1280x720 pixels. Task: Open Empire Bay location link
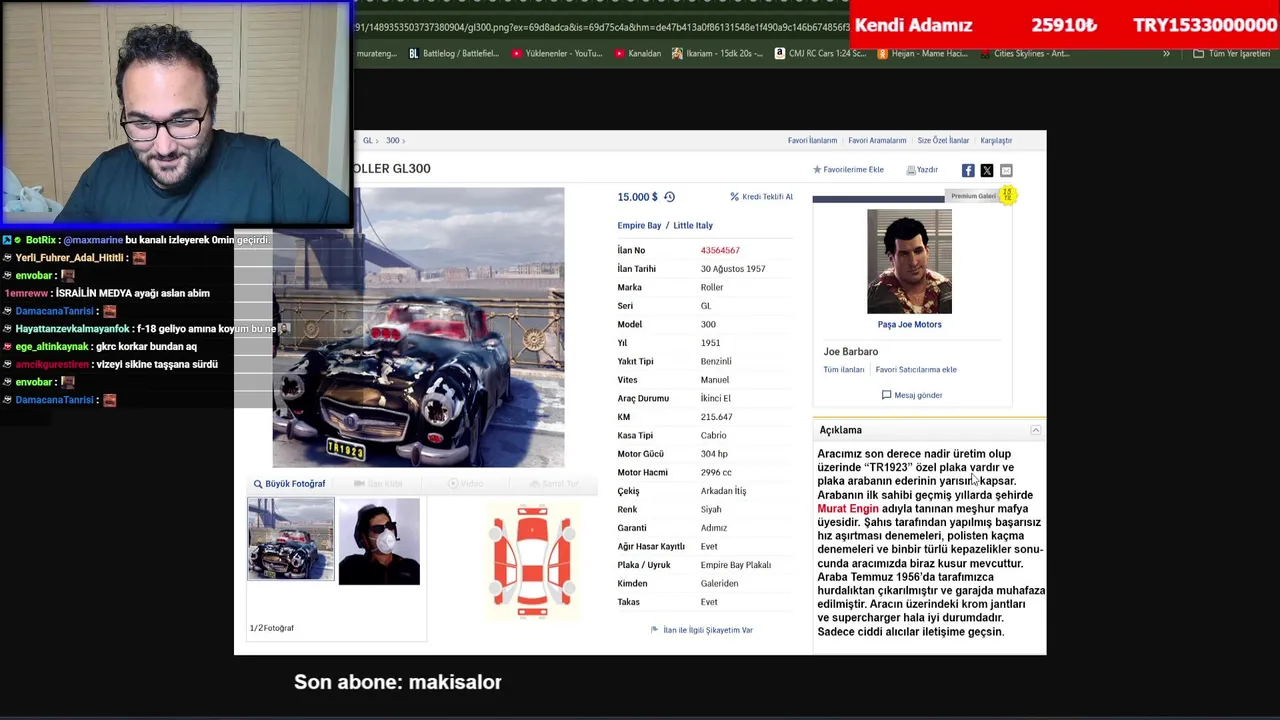639,226
